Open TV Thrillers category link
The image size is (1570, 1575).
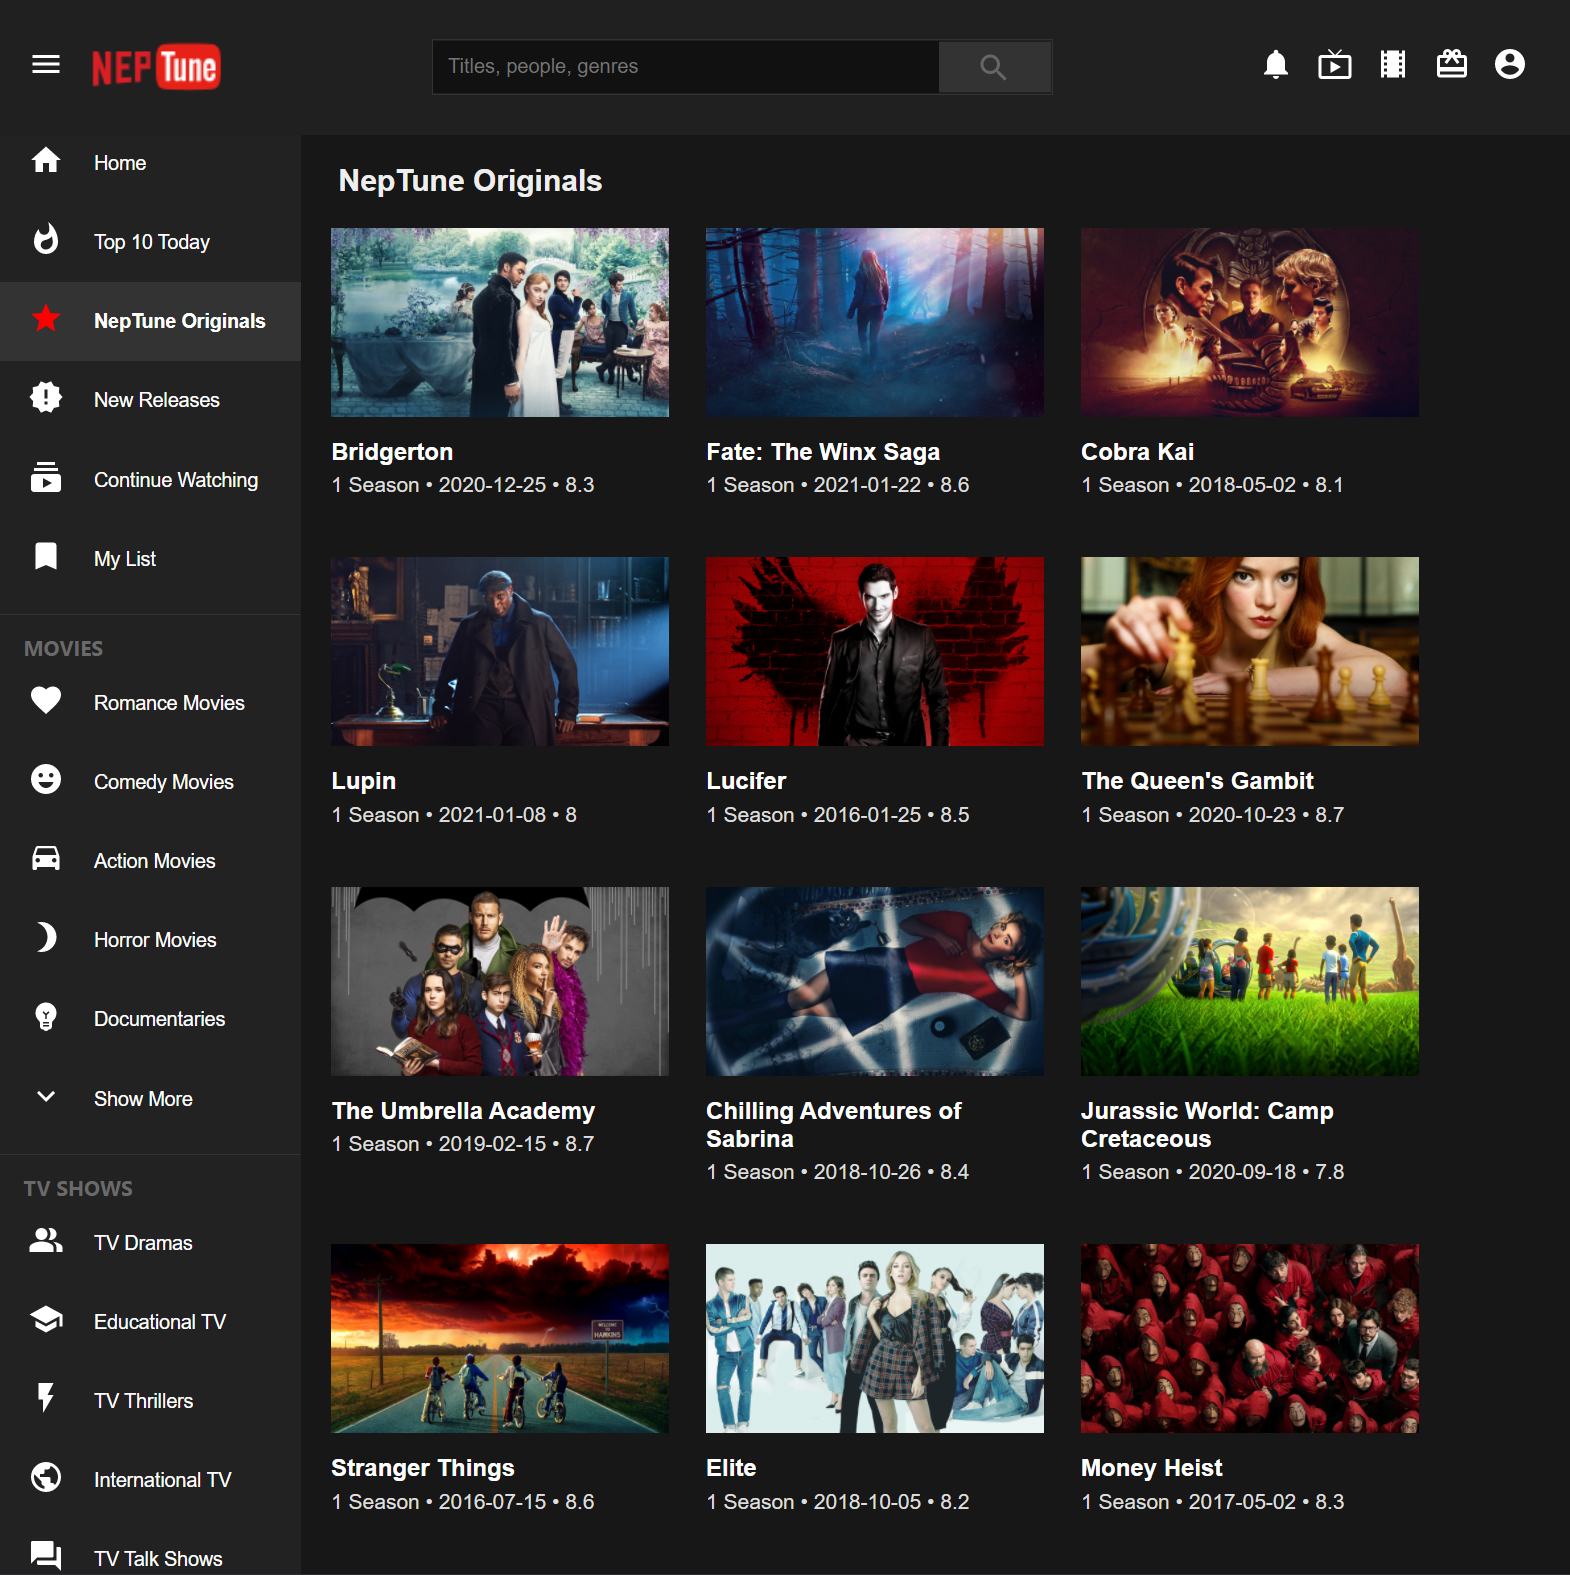144,1401
